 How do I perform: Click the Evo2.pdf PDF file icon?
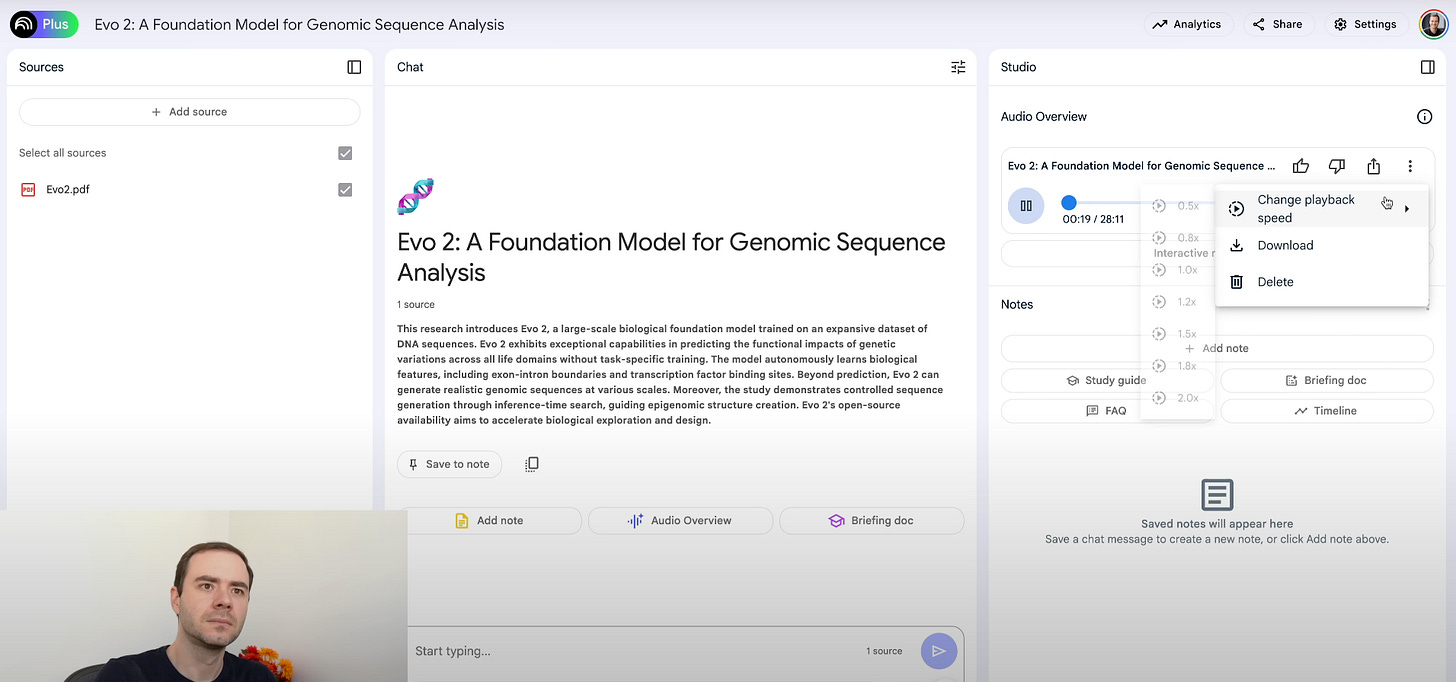(x=28, y=189)
